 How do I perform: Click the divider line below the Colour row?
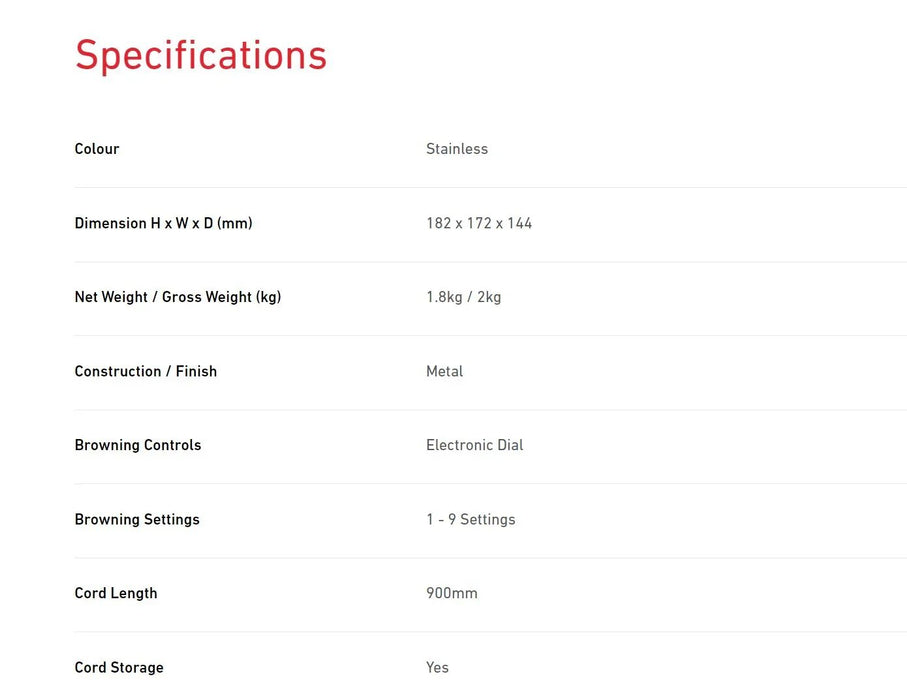[490, 187]
